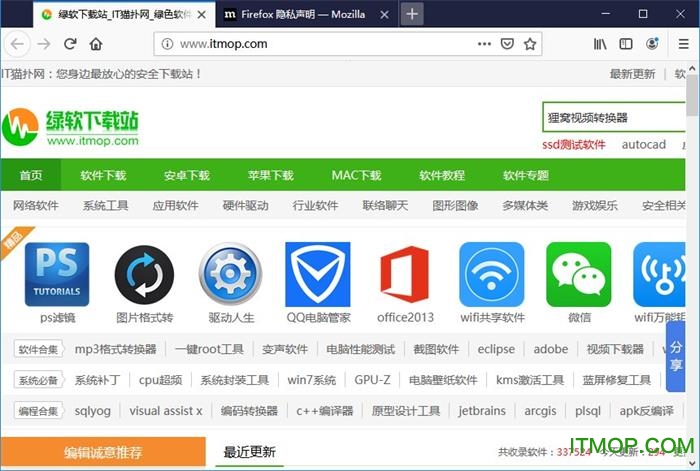
Task: Open the Firefox home page icon
Action: click(96, 44)
